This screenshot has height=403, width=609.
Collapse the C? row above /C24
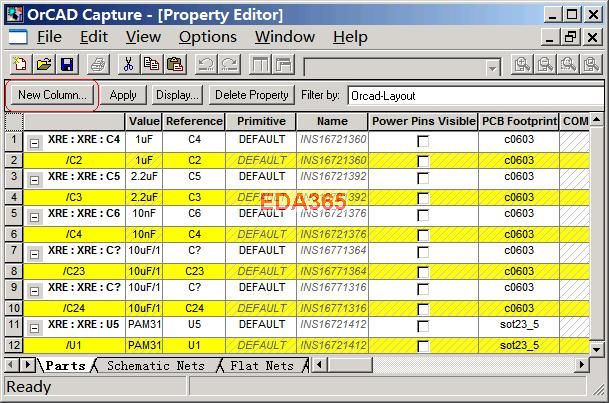coord(34,291)
